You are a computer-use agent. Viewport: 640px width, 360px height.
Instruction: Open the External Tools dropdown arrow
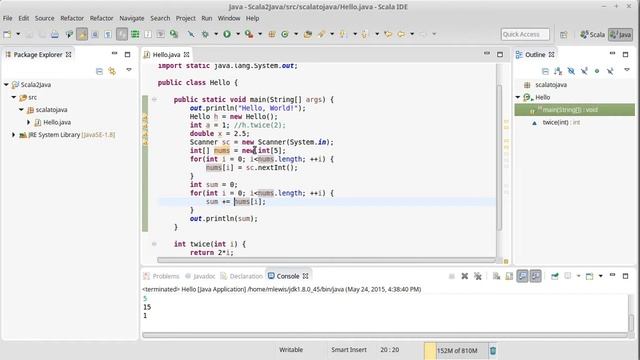tap(260, 35)
